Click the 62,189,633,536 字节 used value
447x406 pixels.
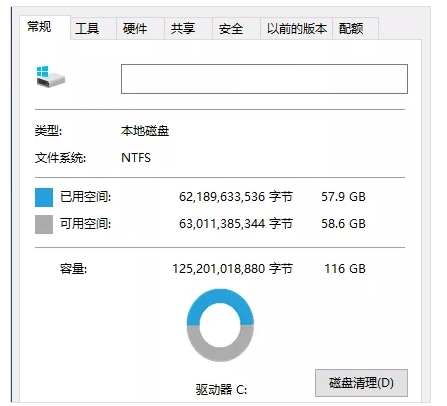pos(236,197)
